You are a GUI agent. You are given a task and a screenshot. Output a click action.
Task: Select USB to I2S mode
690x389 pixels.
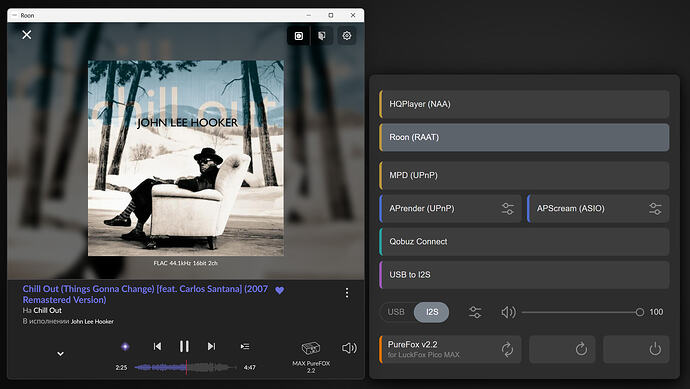click(x=524, y=275)
